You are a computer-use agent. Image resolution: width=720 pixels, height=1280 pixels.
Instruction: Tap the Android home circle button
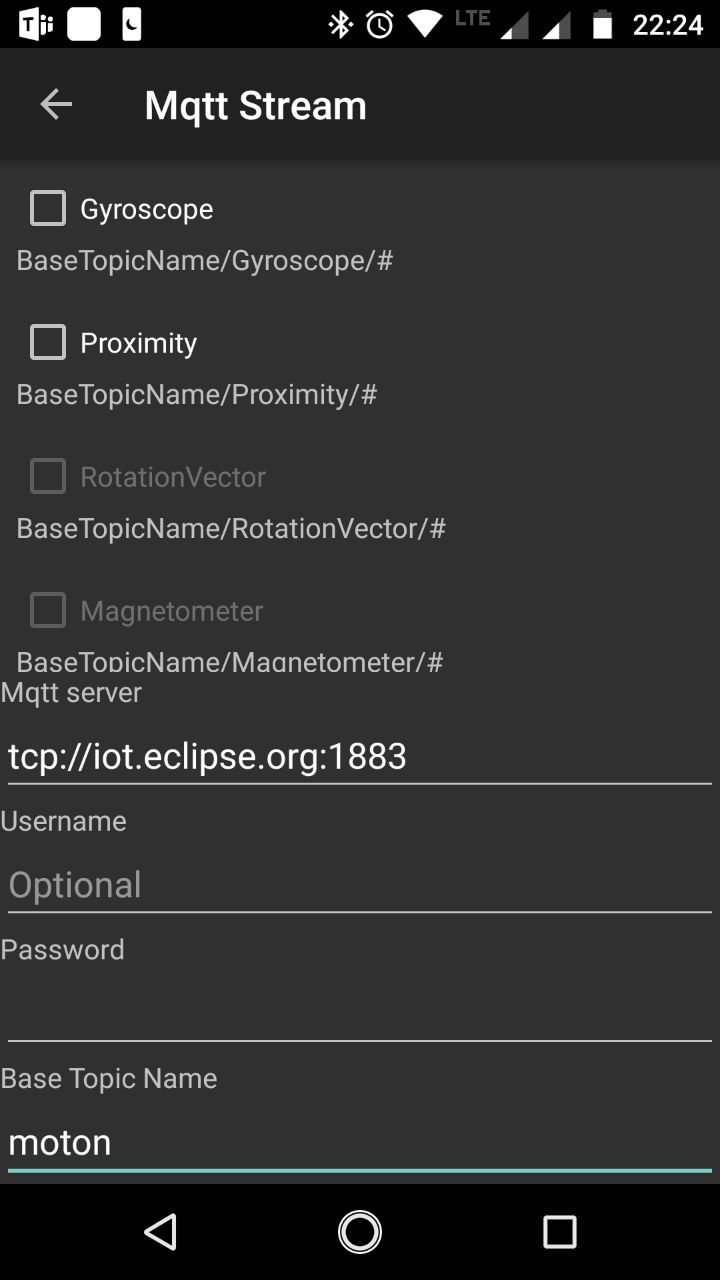360,1232
